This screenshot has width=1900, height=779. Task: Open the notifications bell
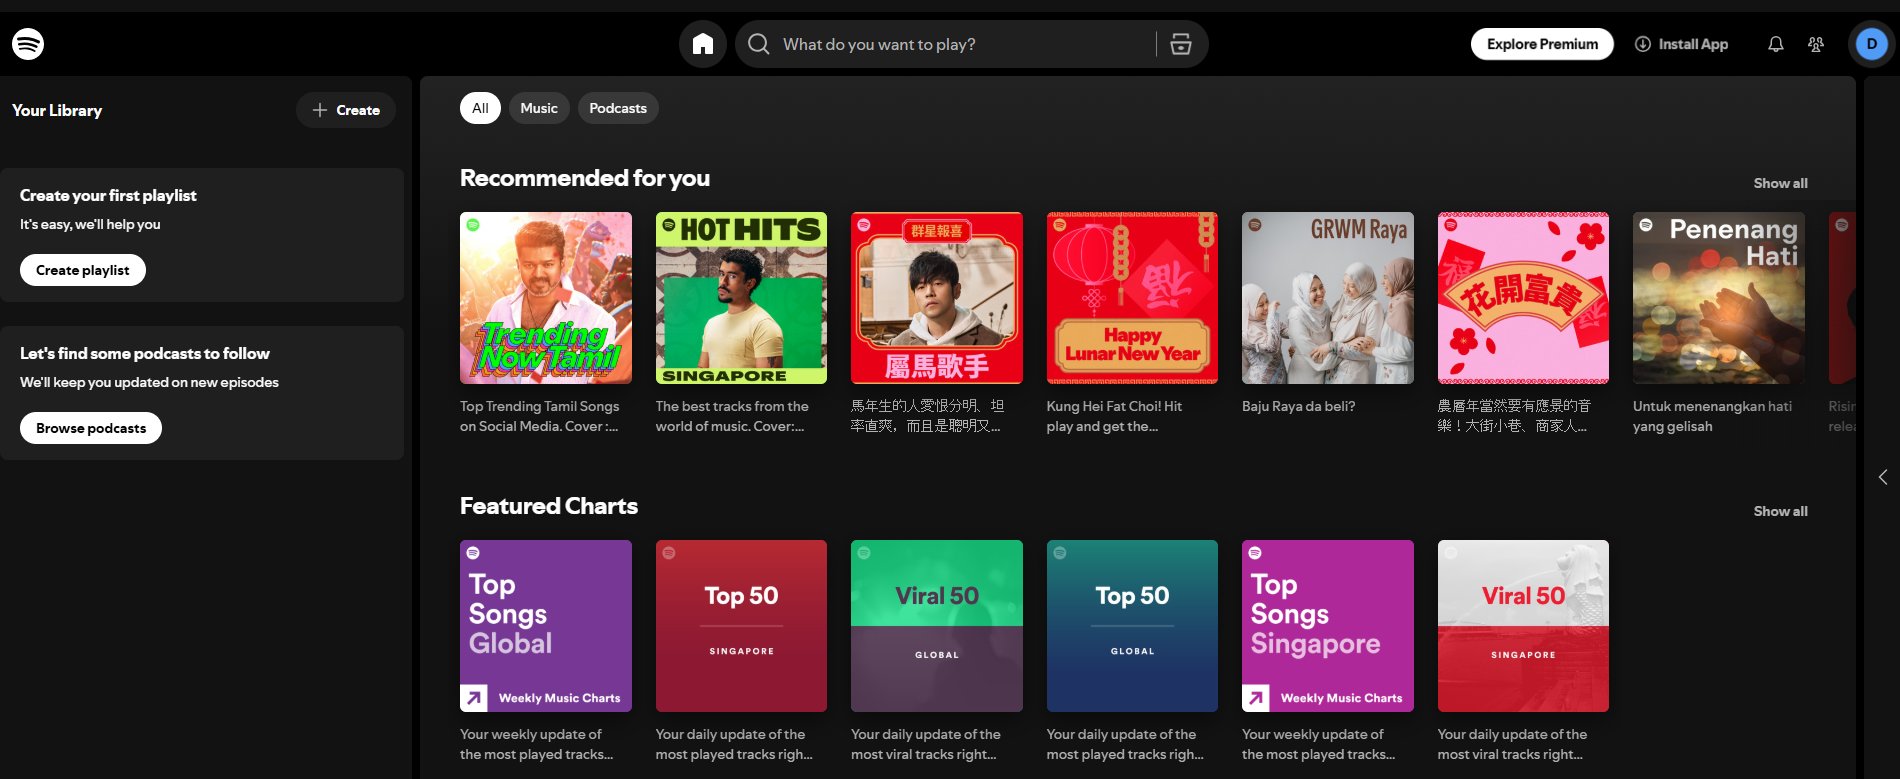coord(1776,44)
